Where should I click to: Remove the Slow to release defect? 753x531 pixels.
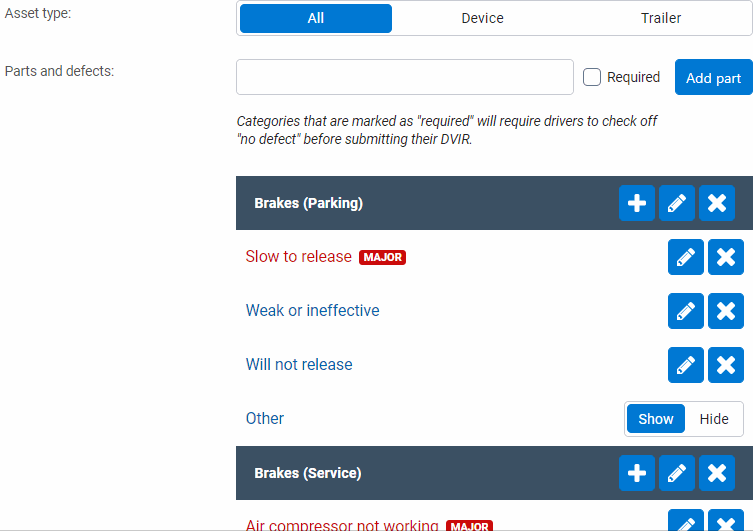(726, 257)
